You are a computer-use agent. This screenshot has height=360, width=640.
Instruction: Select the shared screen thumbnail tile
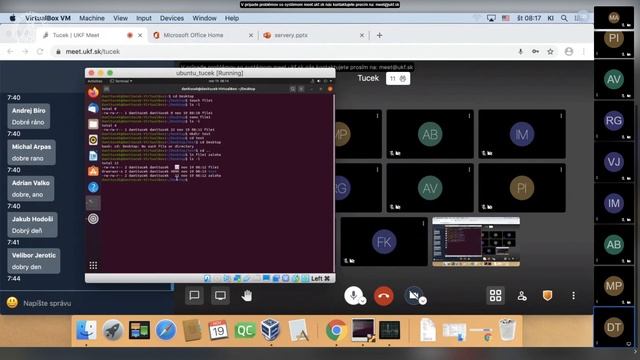476,242
